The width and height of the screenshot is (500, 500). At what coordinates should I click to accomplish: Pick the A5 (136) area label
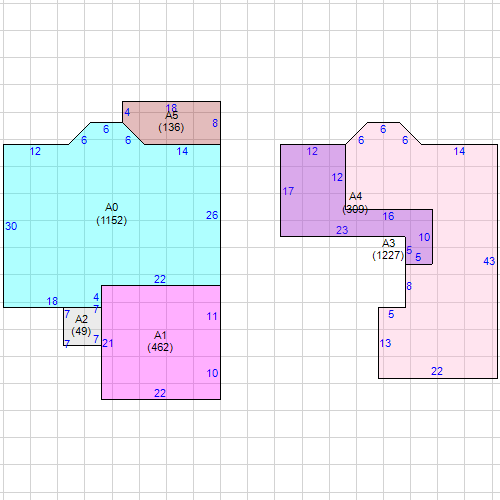pyautogui.click(x=171, y=121)
